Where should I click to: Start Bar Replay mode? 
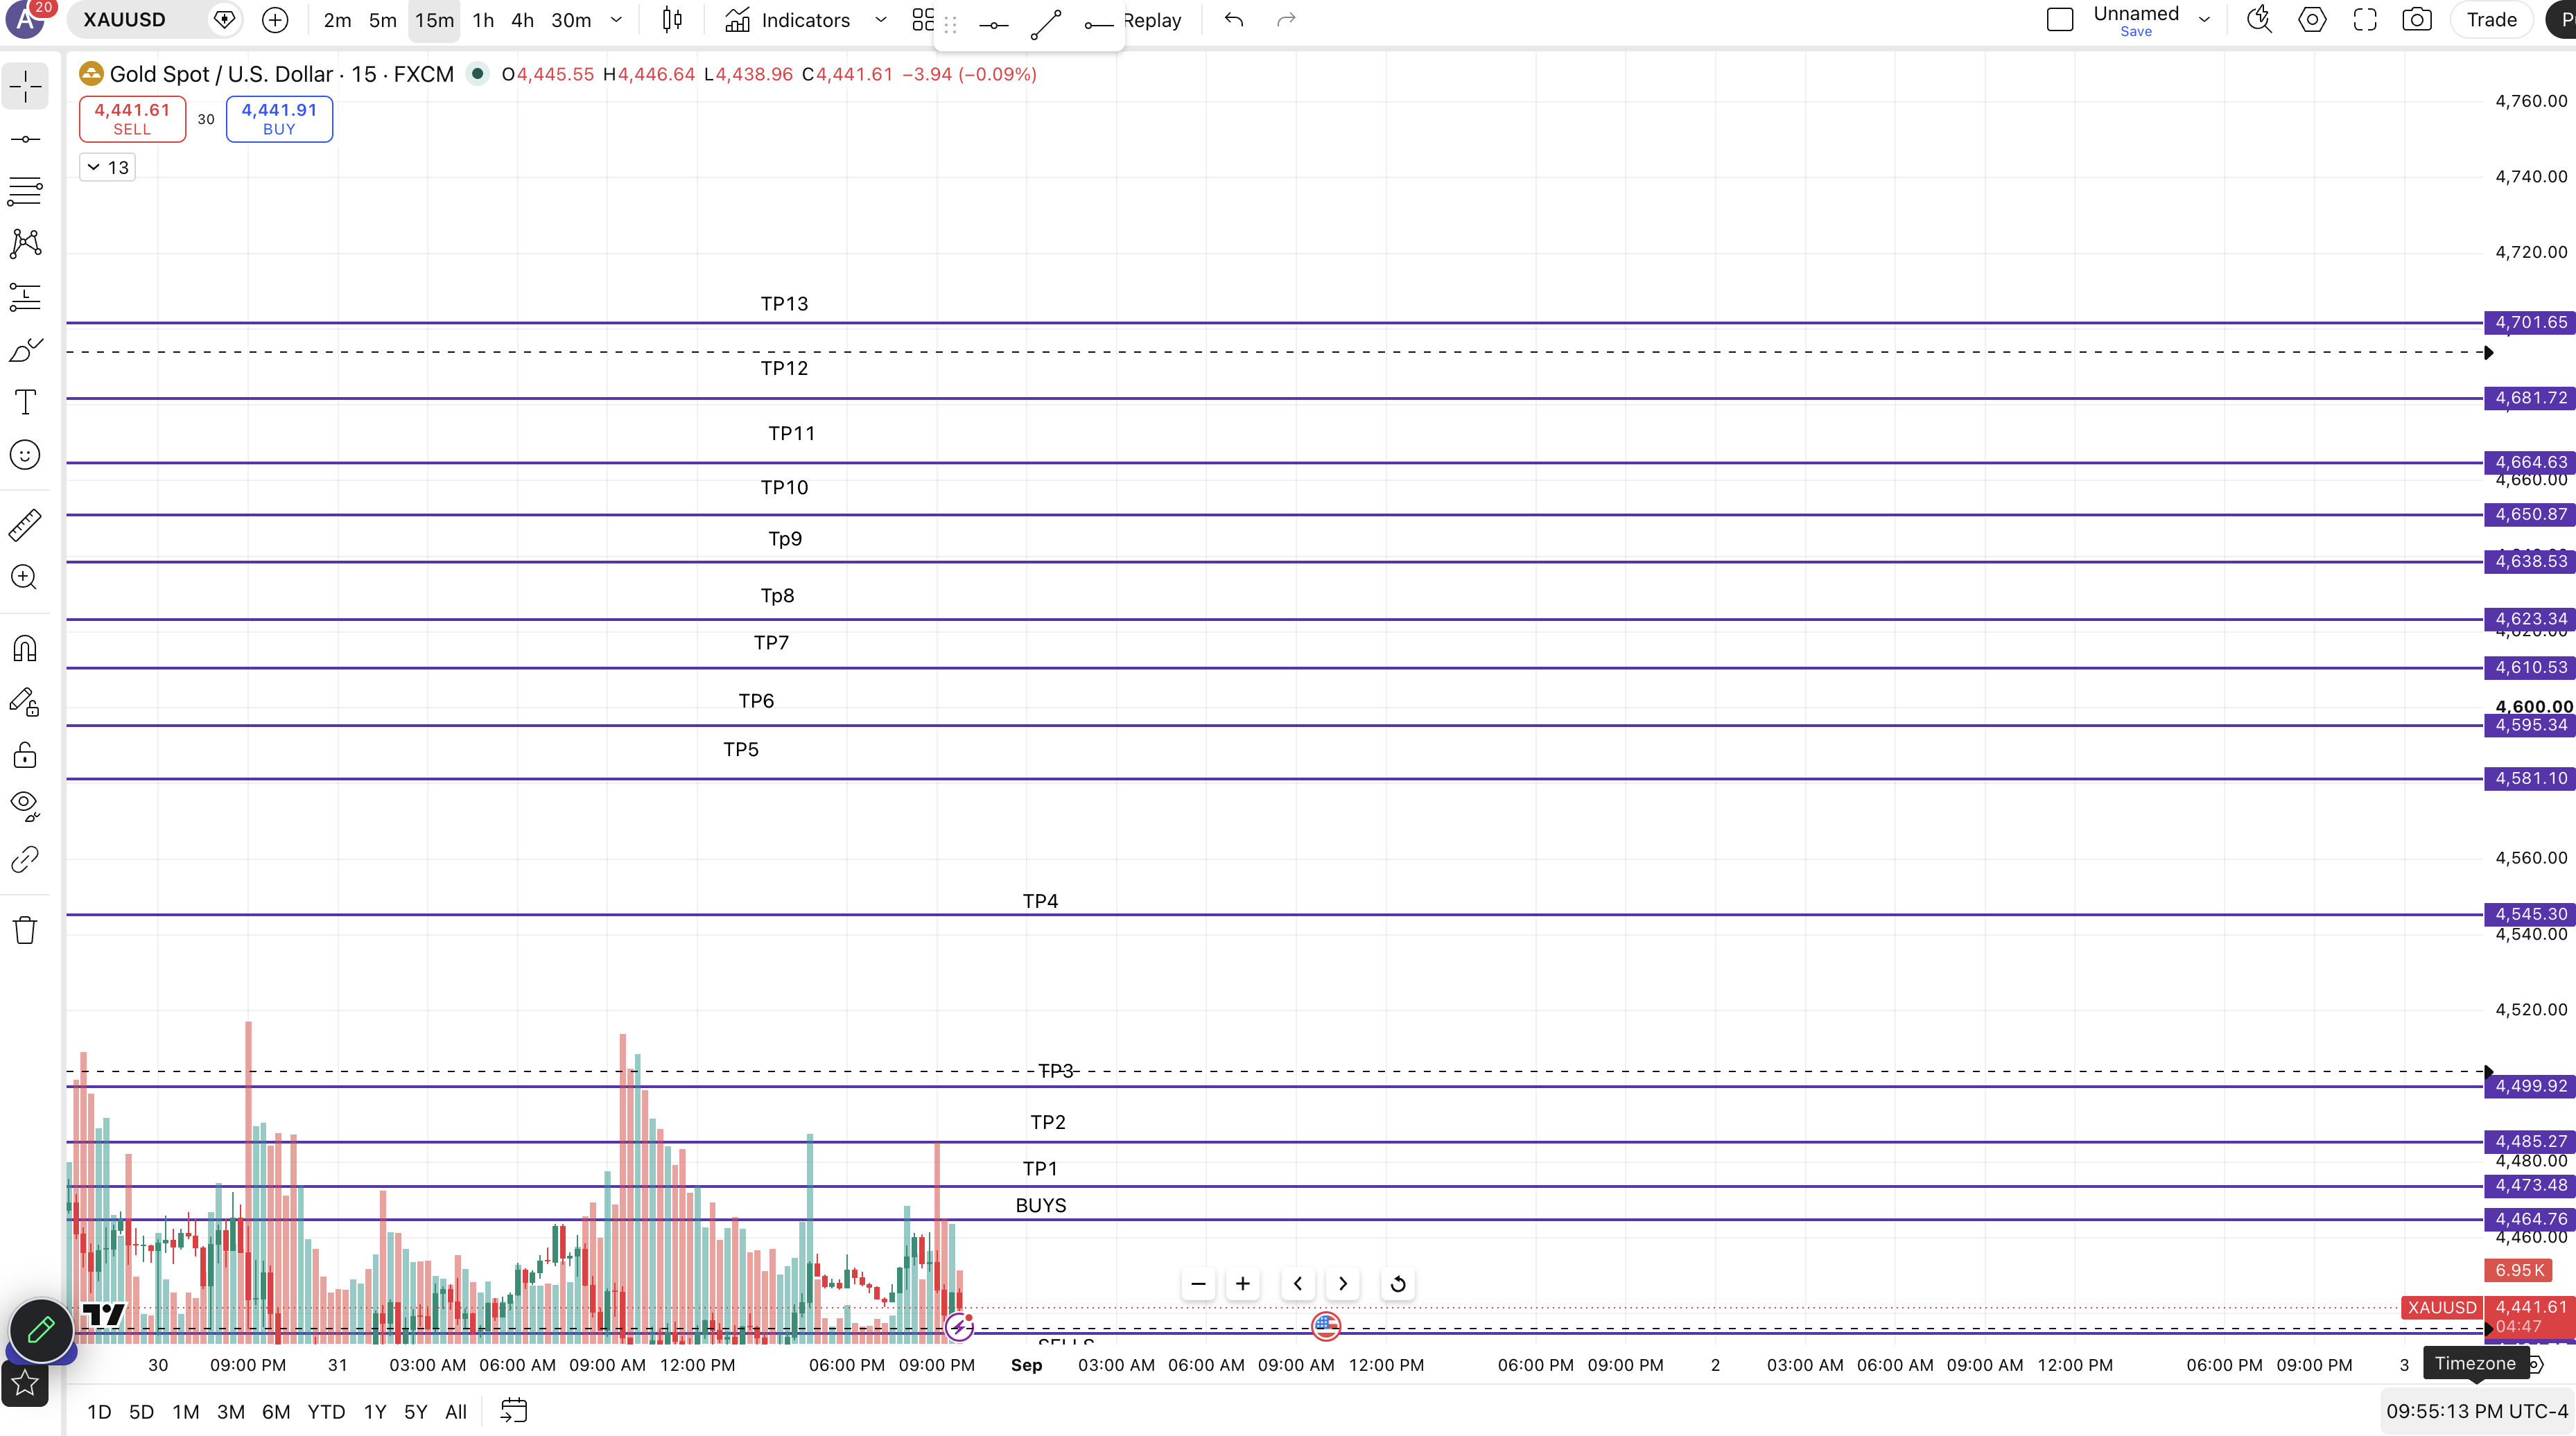tap(1152, 20)
